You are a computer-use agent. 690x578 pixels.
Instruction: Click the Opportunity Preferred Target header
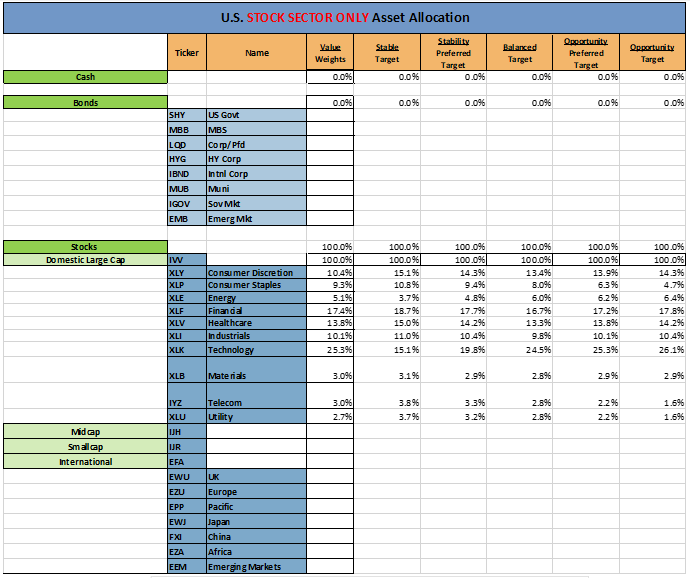(x=586, y=53)
